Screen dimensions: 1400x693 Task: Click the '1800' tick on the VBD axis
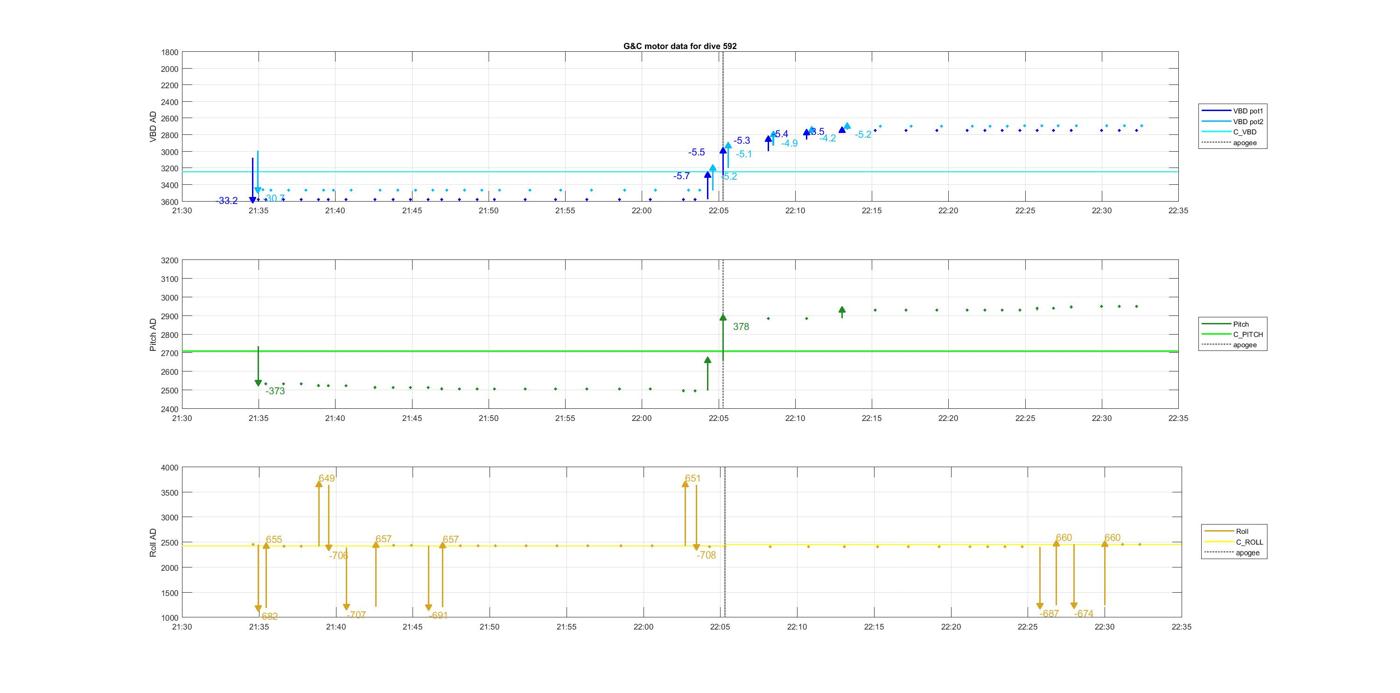(170, 52)
